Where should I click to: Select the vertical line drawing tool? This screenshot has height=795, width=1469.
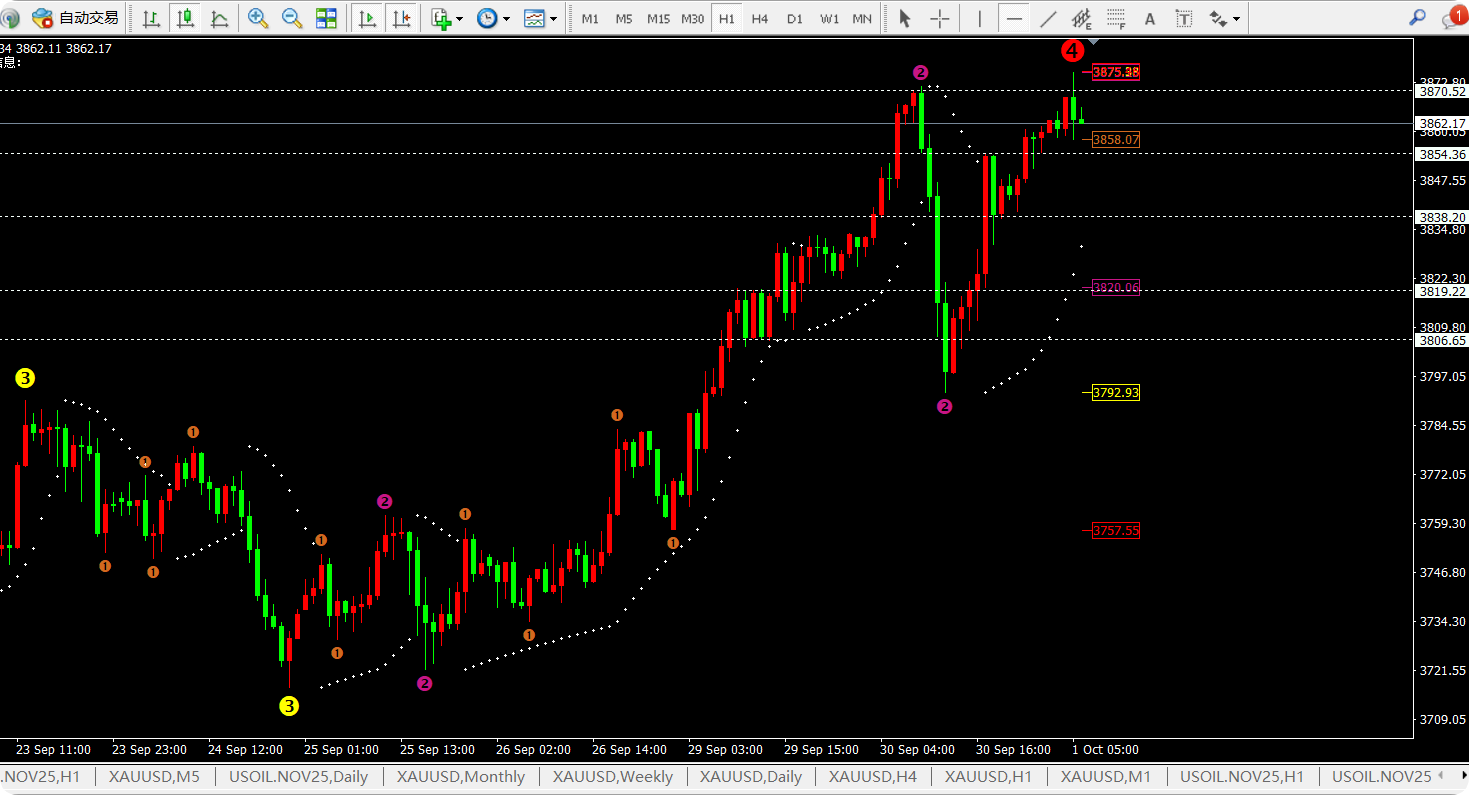pos(980,18)
